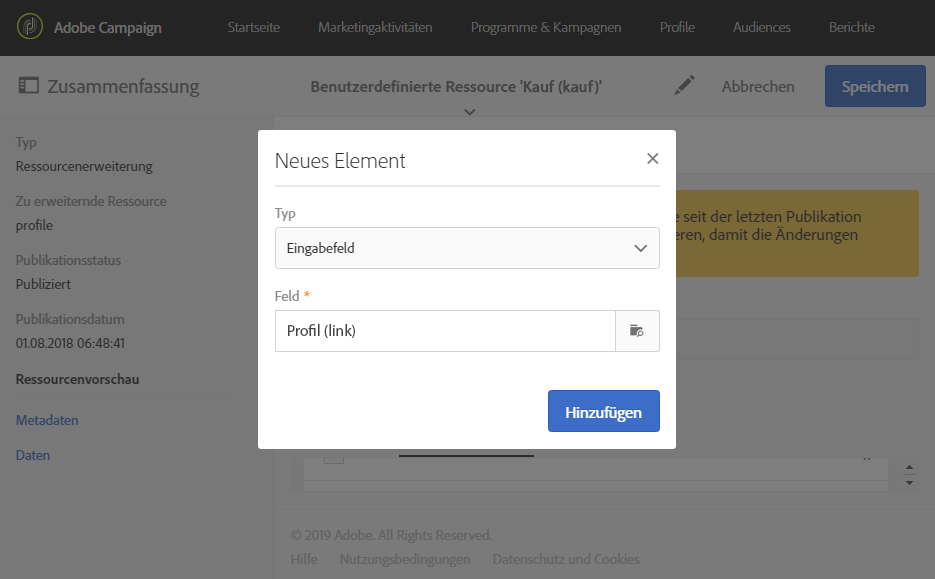Open the Metadaten link
This screenshot has height=579, width=935.
pyautogui.click(x=47, y=420)
